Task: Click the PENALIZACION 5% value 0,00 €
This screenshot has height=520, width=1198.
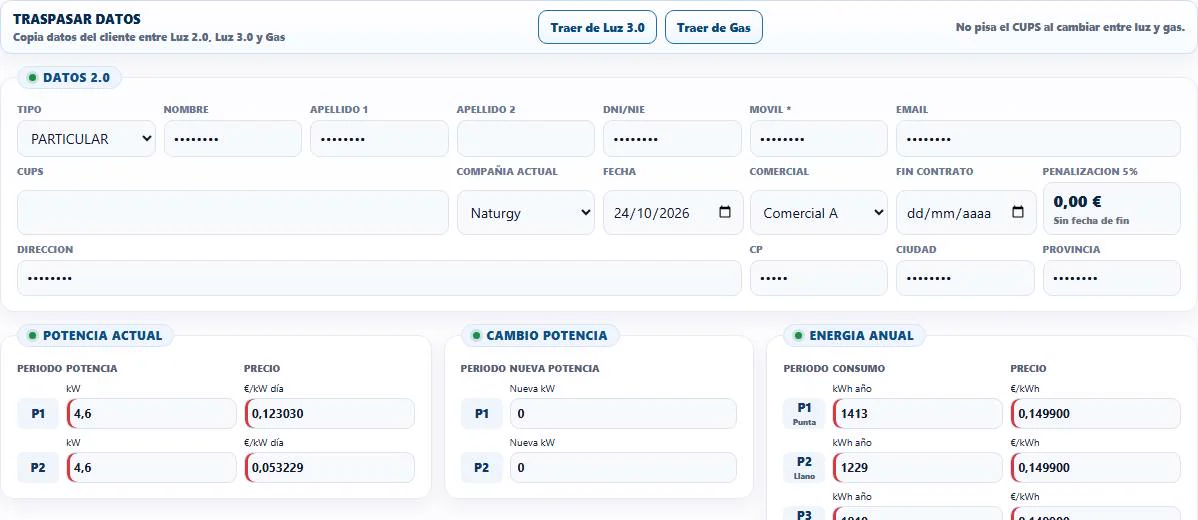Action: pos(1077,202)
